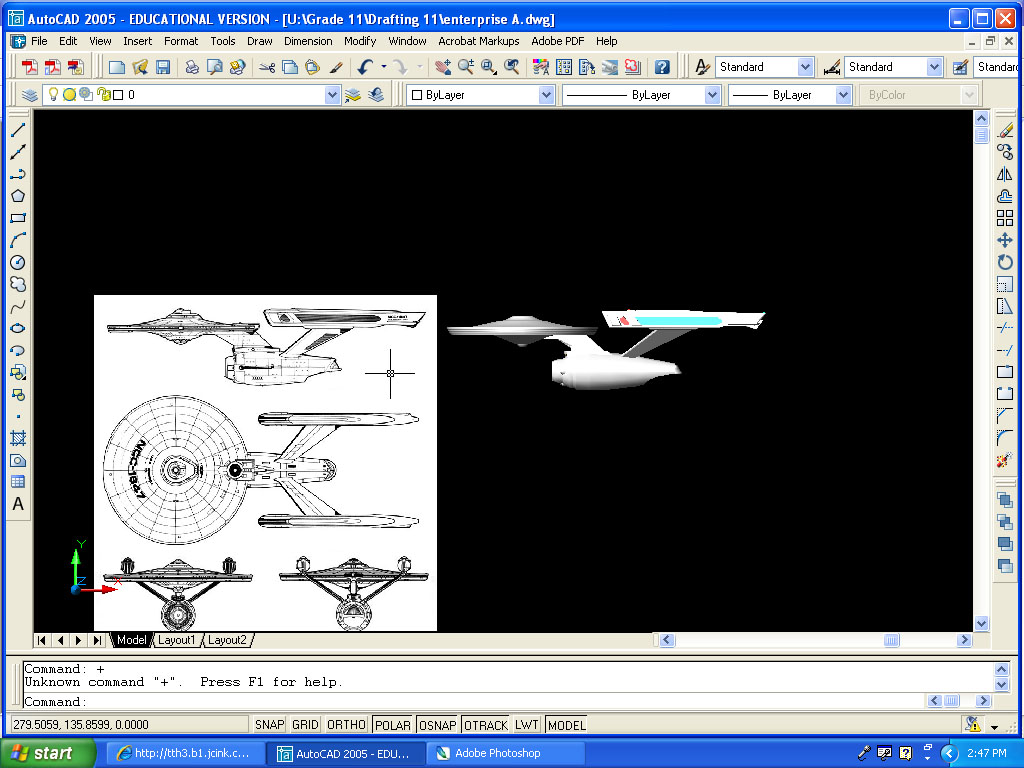Image resolution: width=1024 pixels, height=768 pixels.
Task: Select the Rotate tool
Action: point(1005,263)
